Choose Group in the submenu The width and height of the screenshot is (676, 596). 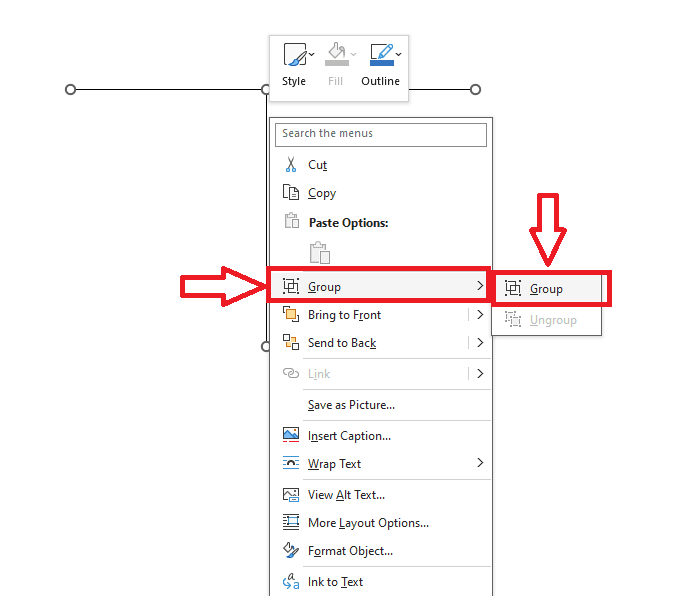coord(547,289)
